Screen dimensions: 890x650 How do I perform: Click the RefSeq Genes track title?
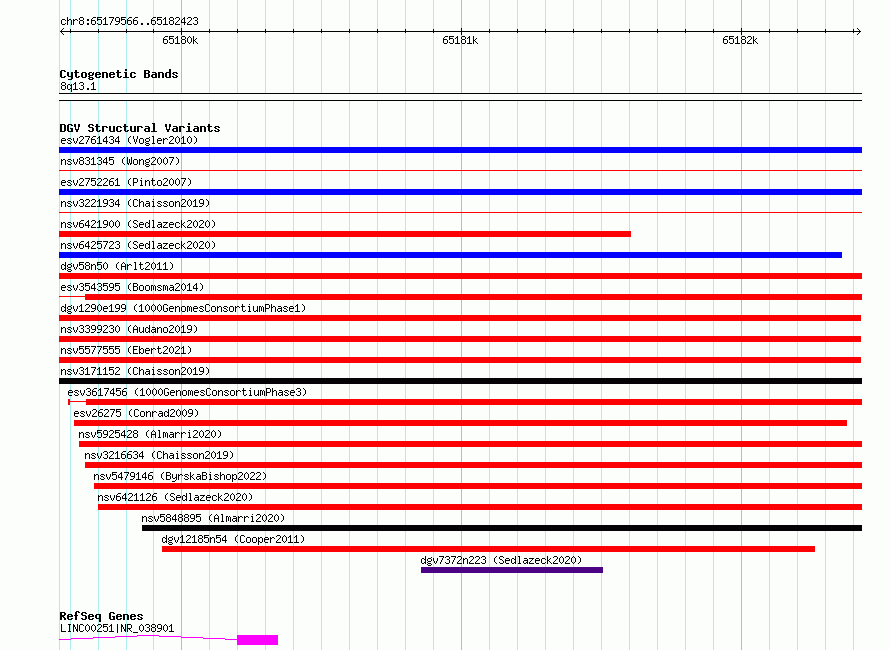[101, 616]
